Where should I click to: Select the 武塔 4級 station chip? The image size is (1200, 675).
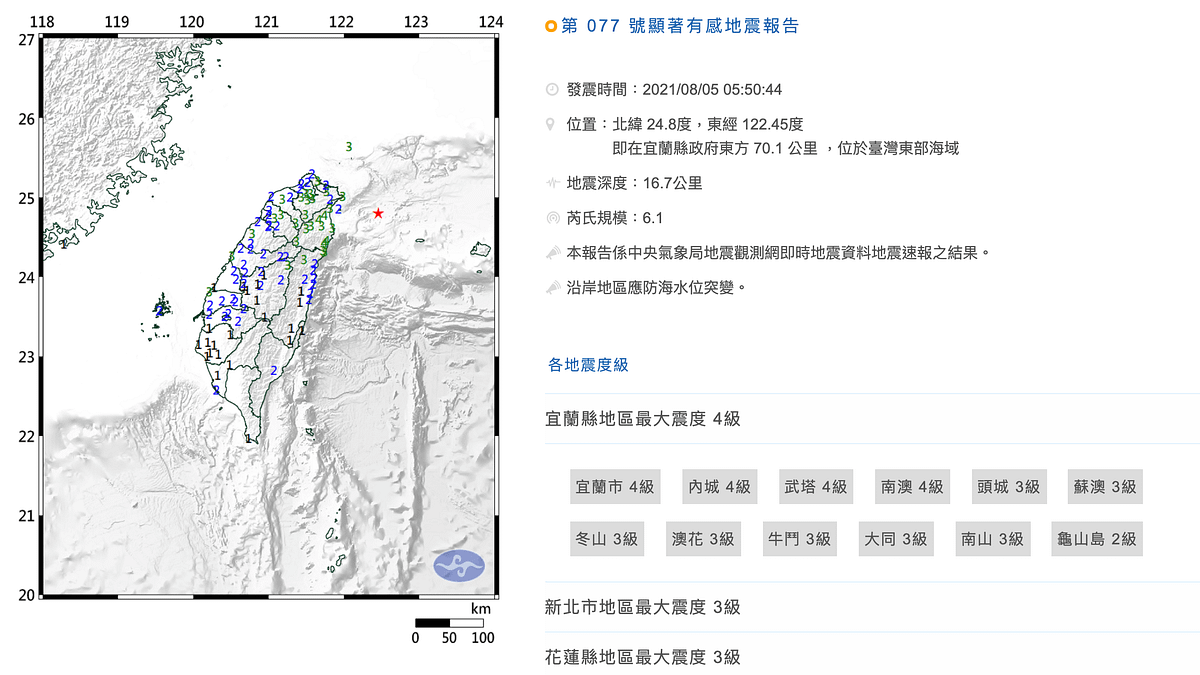pyautogui.click(x=815, y=486)
